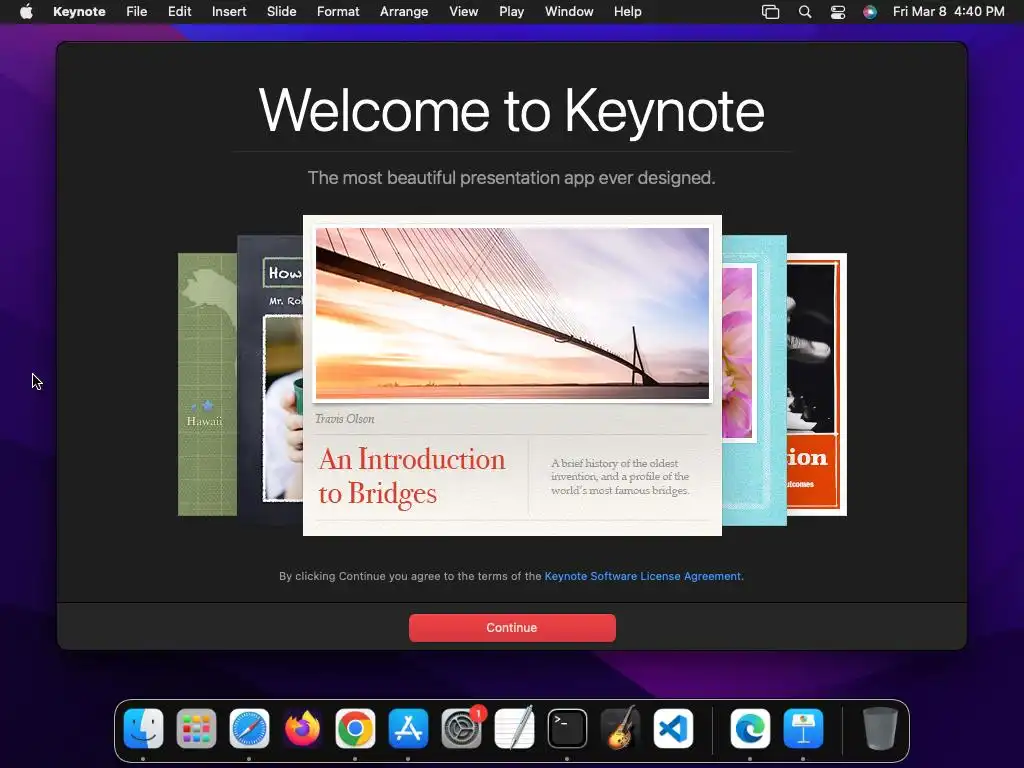Viewport: 1024px width, 768px height.
Task: Open the Play menu
Action: pos(511,12)
